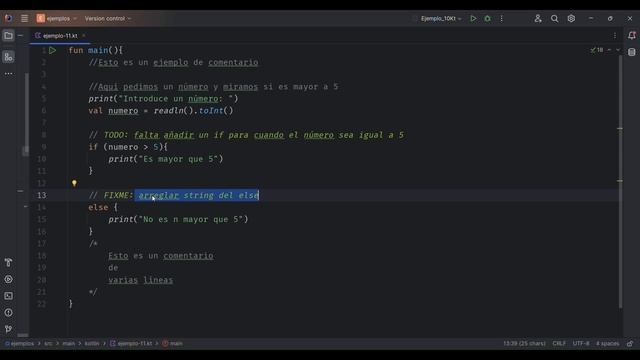Expand the Version control dropdown

point(108,18)
